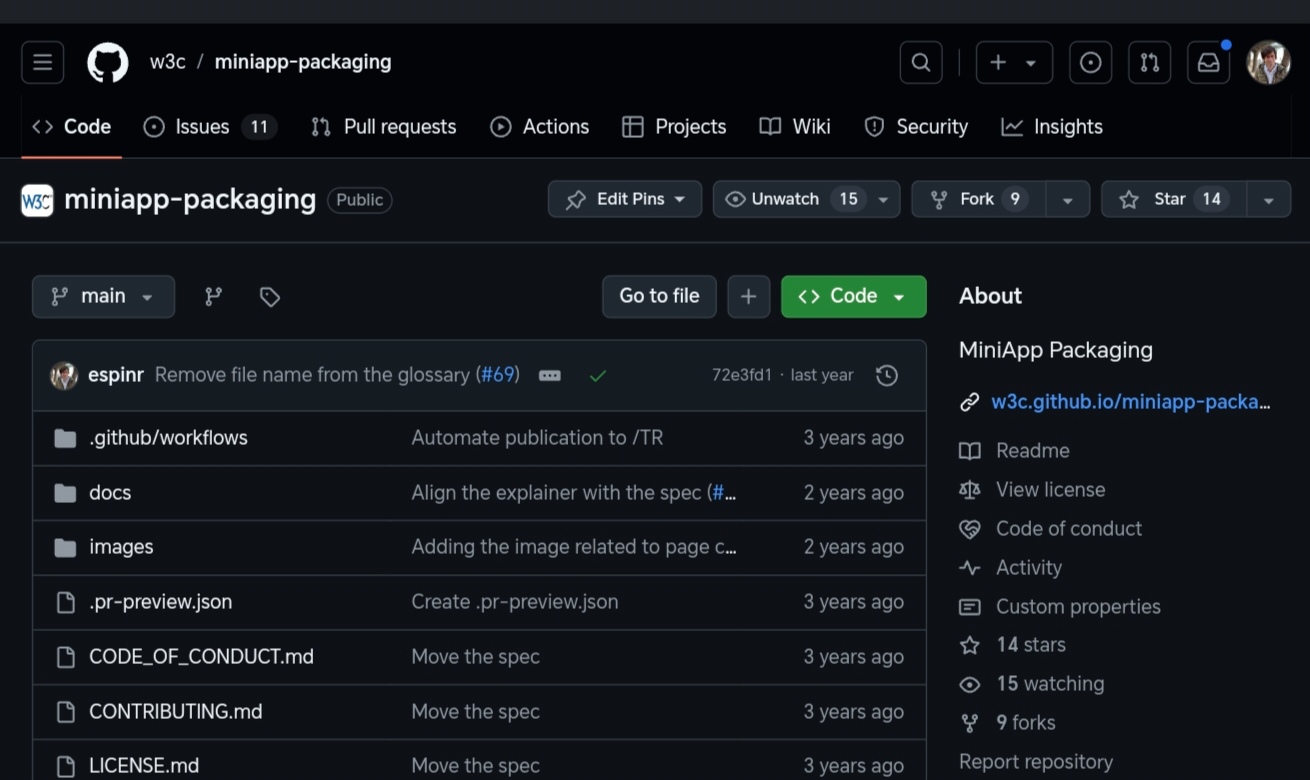The image size is (1310, 780).
Task: View the 14 stars link
Action: coord(1030,645)
